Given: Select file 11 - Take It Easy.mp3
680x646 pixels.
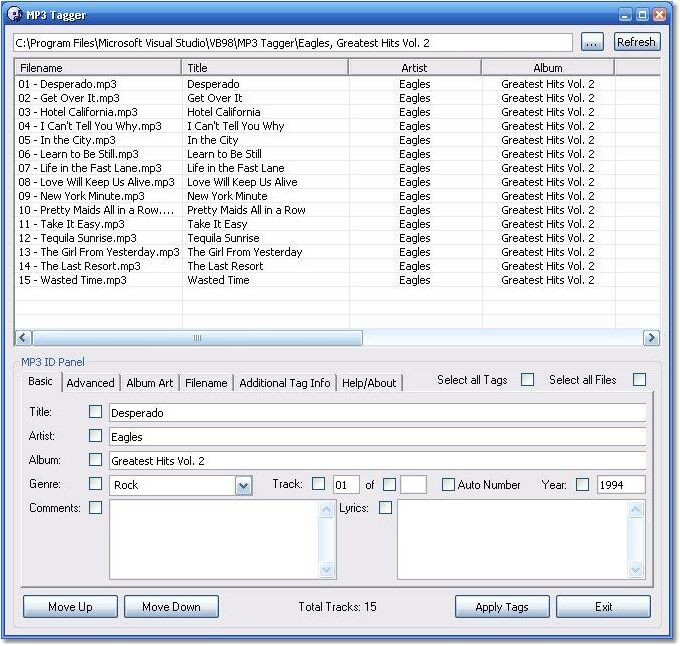Looking at the screenshot, I should coord(71,224).
